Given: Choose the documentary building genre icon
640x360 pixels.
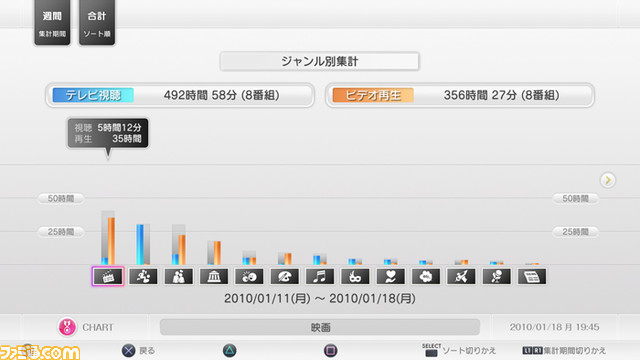Looking at the screenshot, I should pos(214,276).
